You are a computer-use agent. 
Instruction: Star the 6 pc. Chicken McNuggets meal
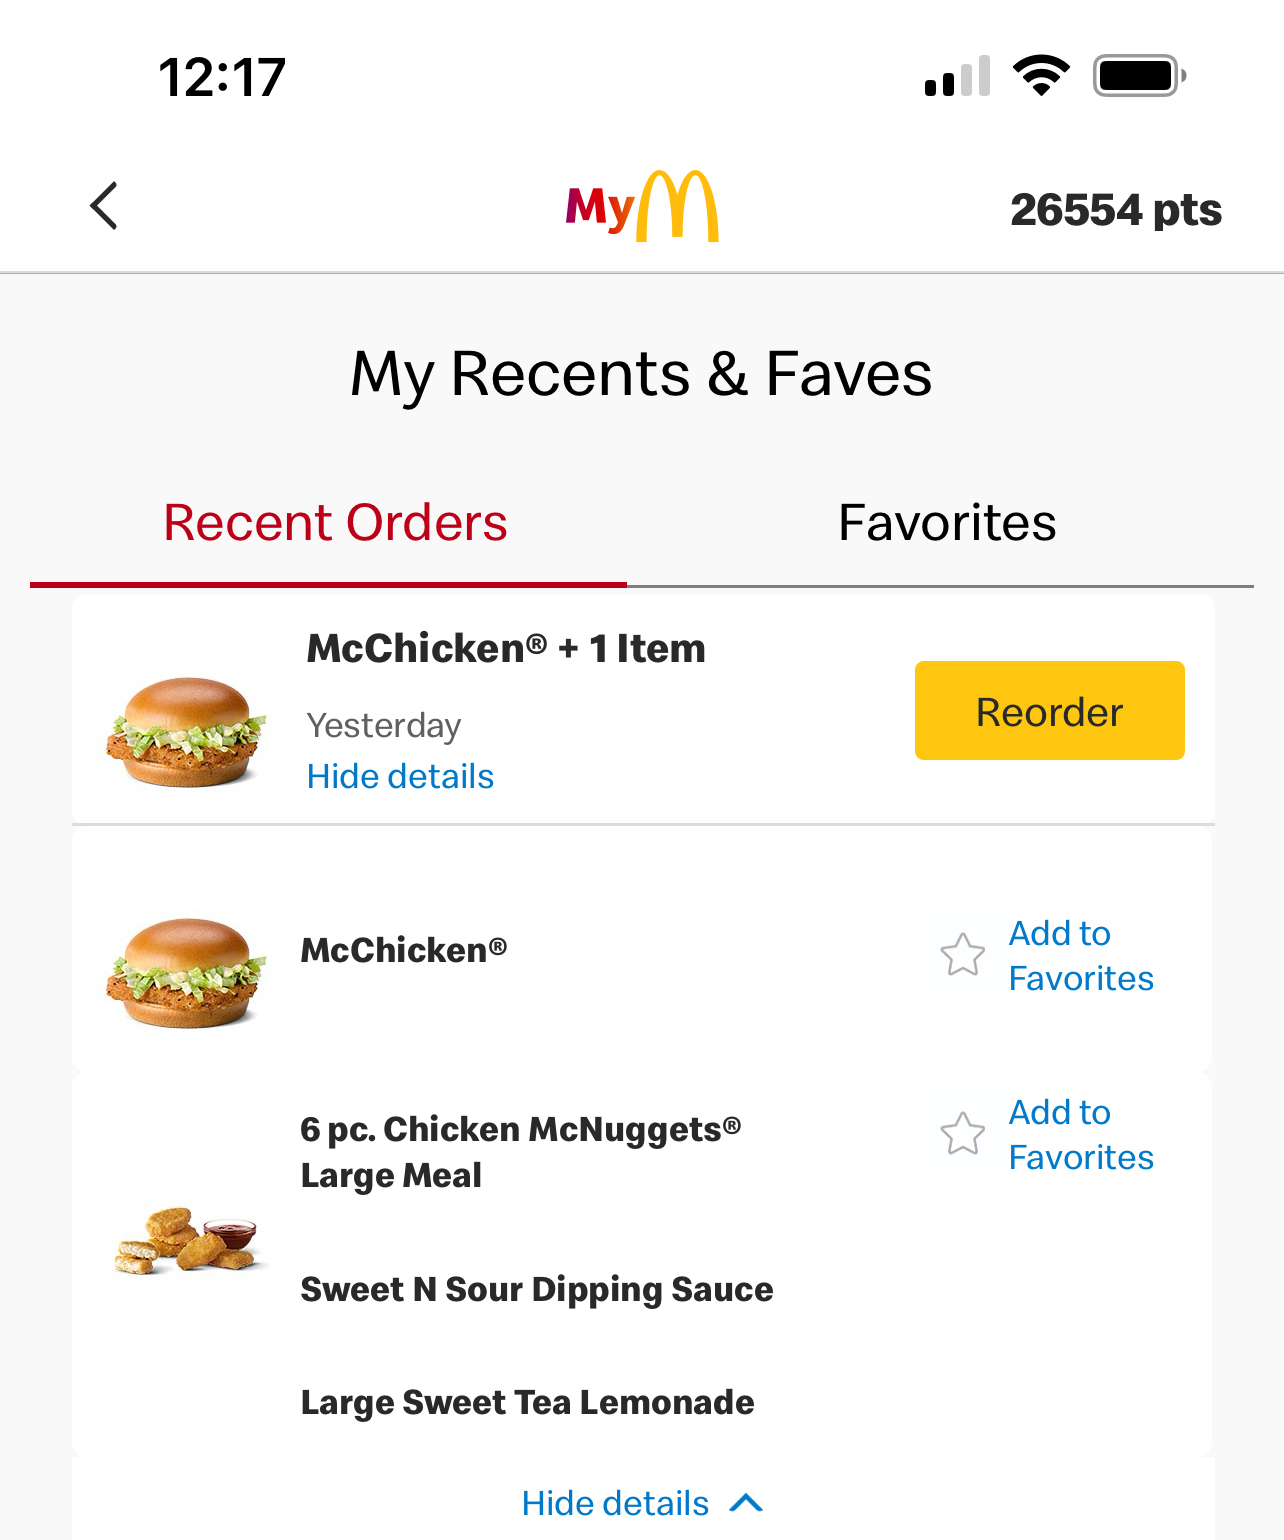[x=963, y=1134]
